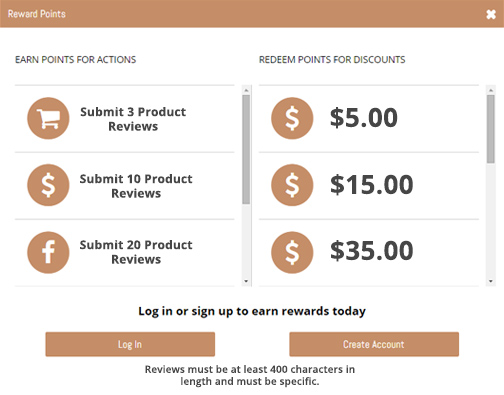Close the Reward Points dialog
Viewport: 504px width, 395px height.
[x=491, y=14]
